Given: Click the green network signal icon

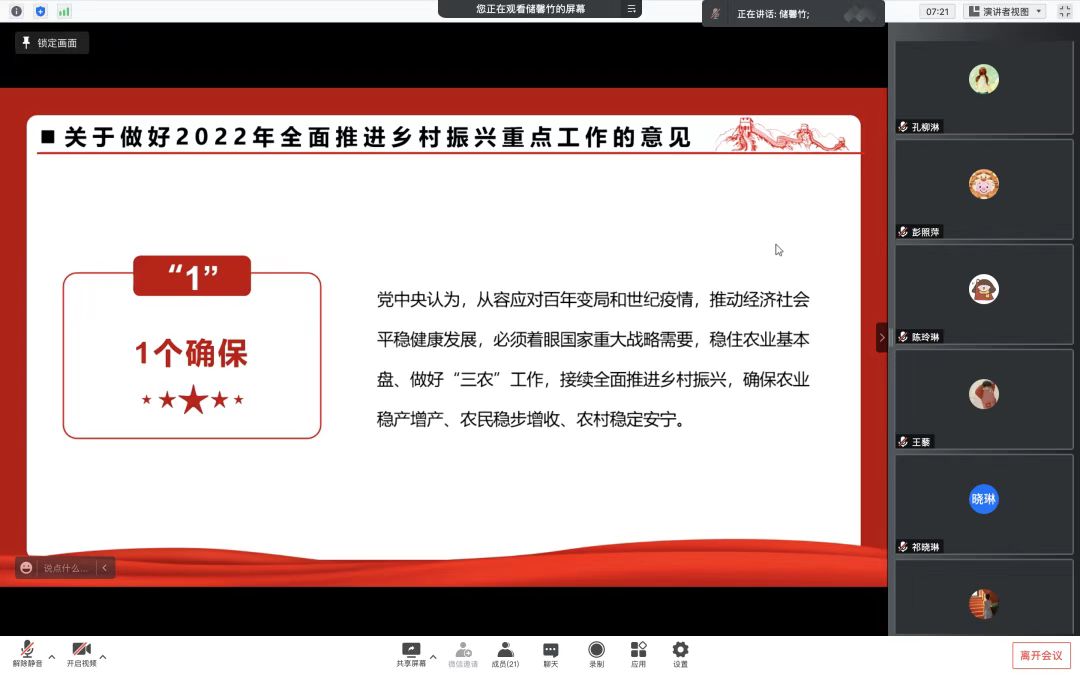Looking at the screenshot, I should [x=64, y=11].
